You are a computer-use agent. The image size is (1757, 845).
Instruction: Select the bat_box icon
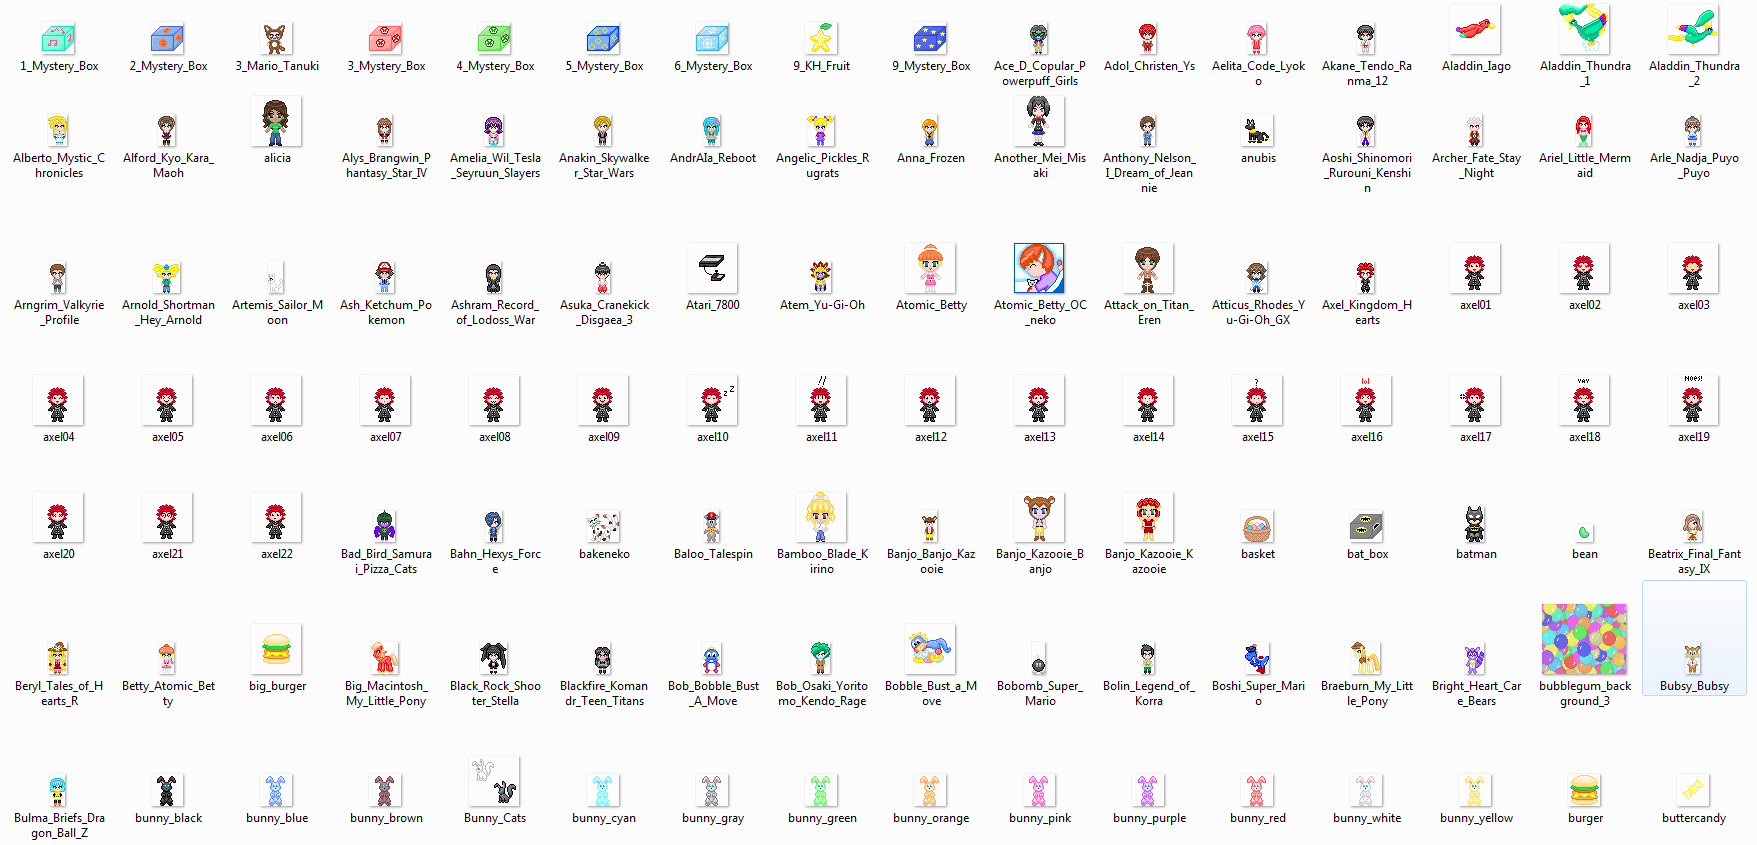pos(1366,527)
